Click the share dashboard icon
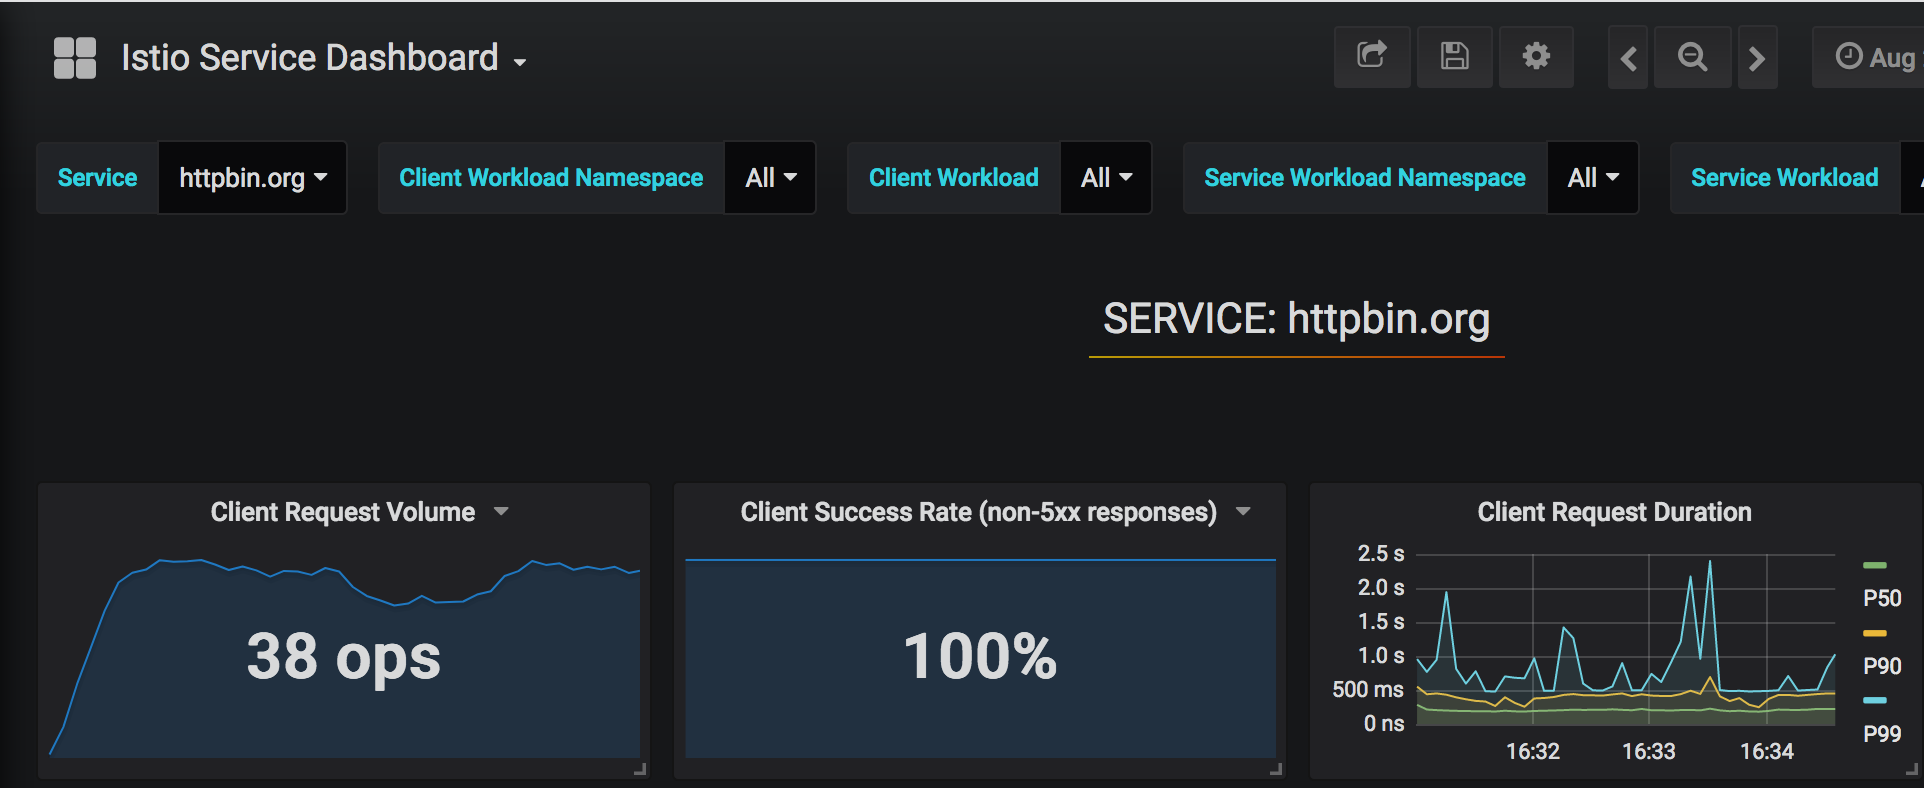Screen dimensions: 1924x788 point(1372,57)
